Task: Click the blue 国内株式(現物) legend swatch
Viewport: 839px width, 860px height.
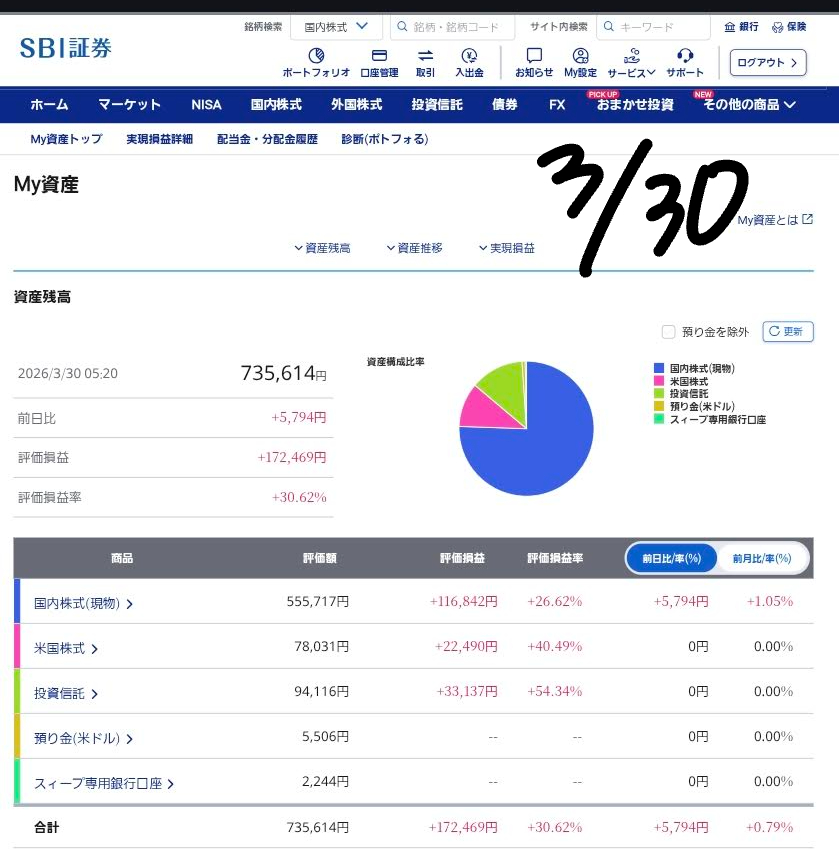Action: click(x=658, y=369)
